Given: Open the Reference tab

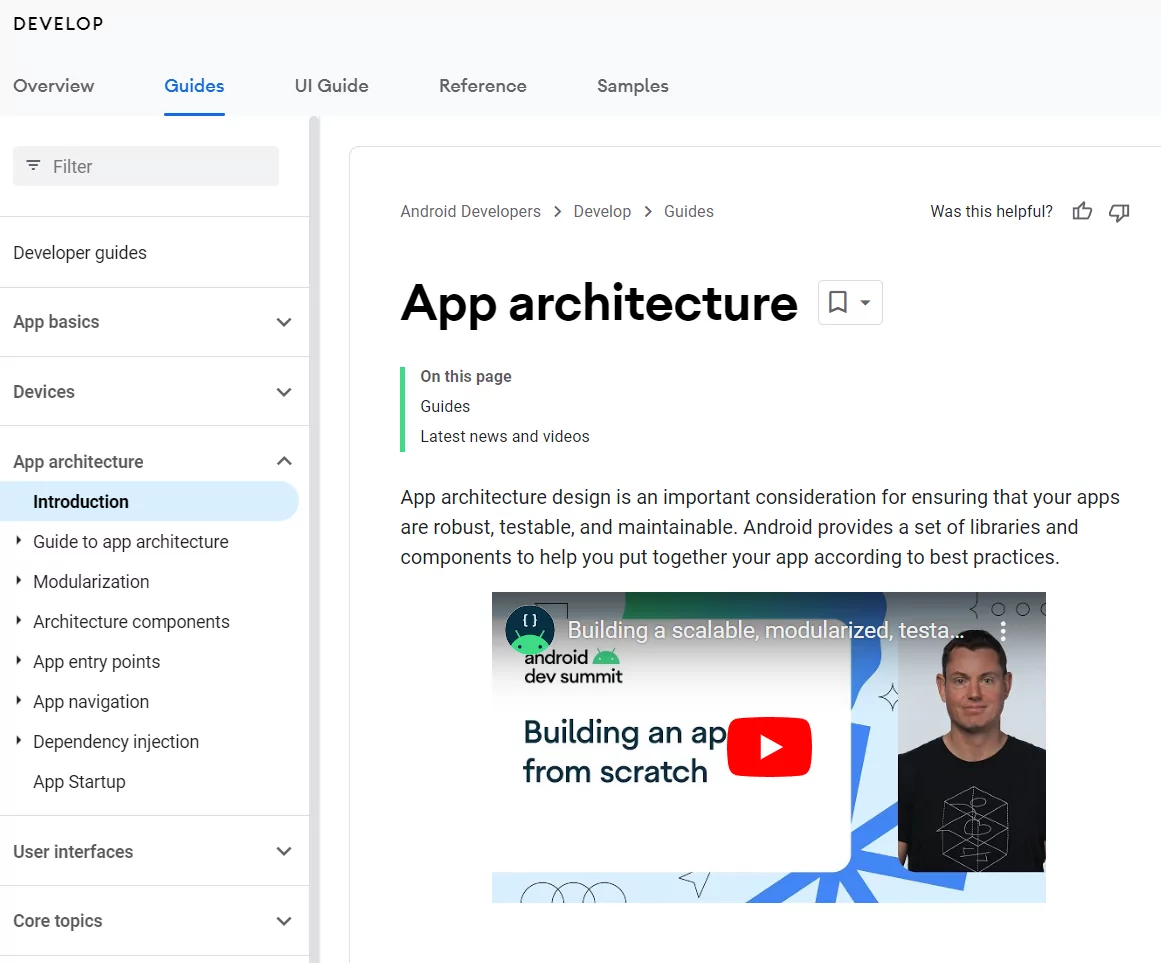Looking at the screenshot, I should tap(483, 86).
